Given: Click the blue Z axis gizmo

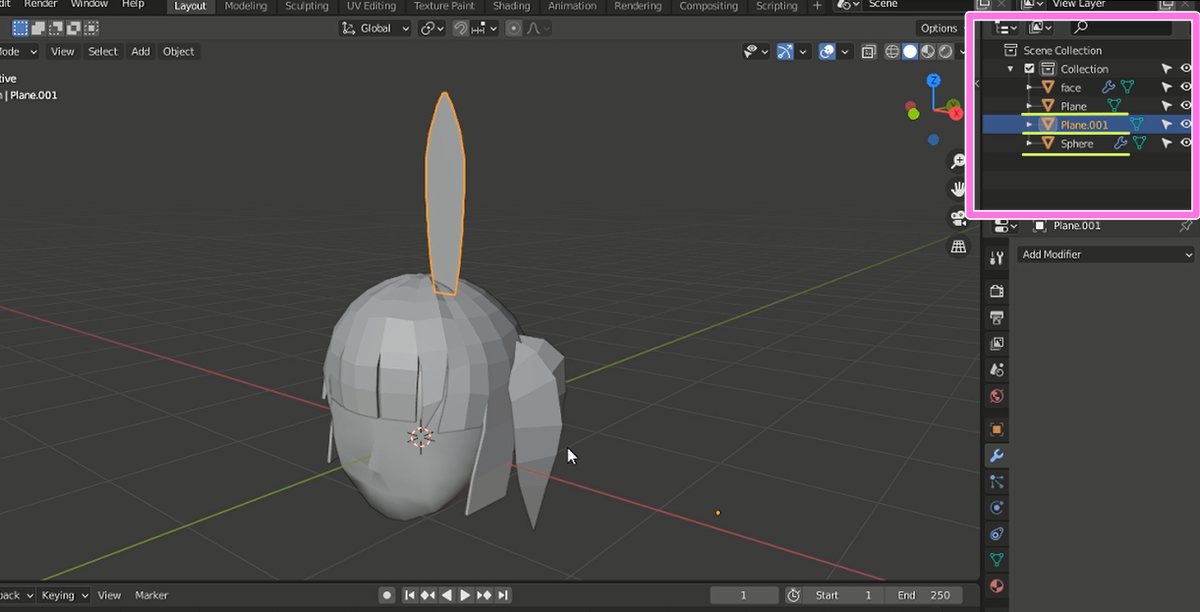Looking at the screenshot, I should pyautogui.click(x=933, y=80).
